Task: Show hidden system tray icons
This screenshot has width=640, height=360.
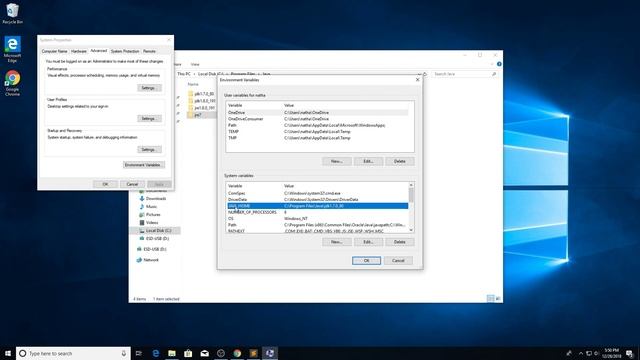Action: click(x=581, y=353)
